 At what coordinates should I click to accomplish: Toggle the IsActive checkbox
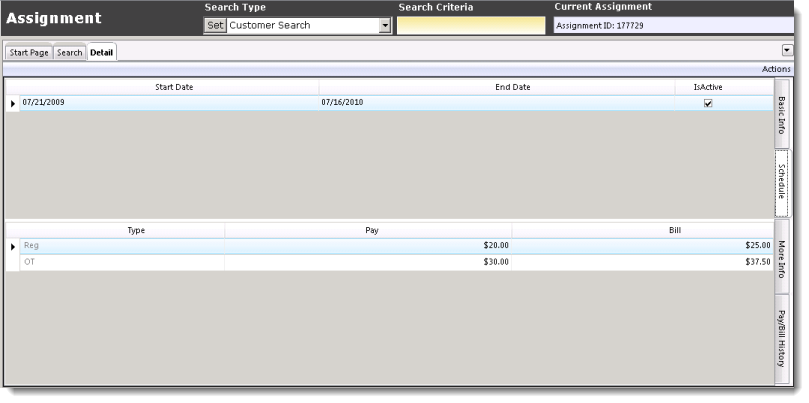pos(708,103)
